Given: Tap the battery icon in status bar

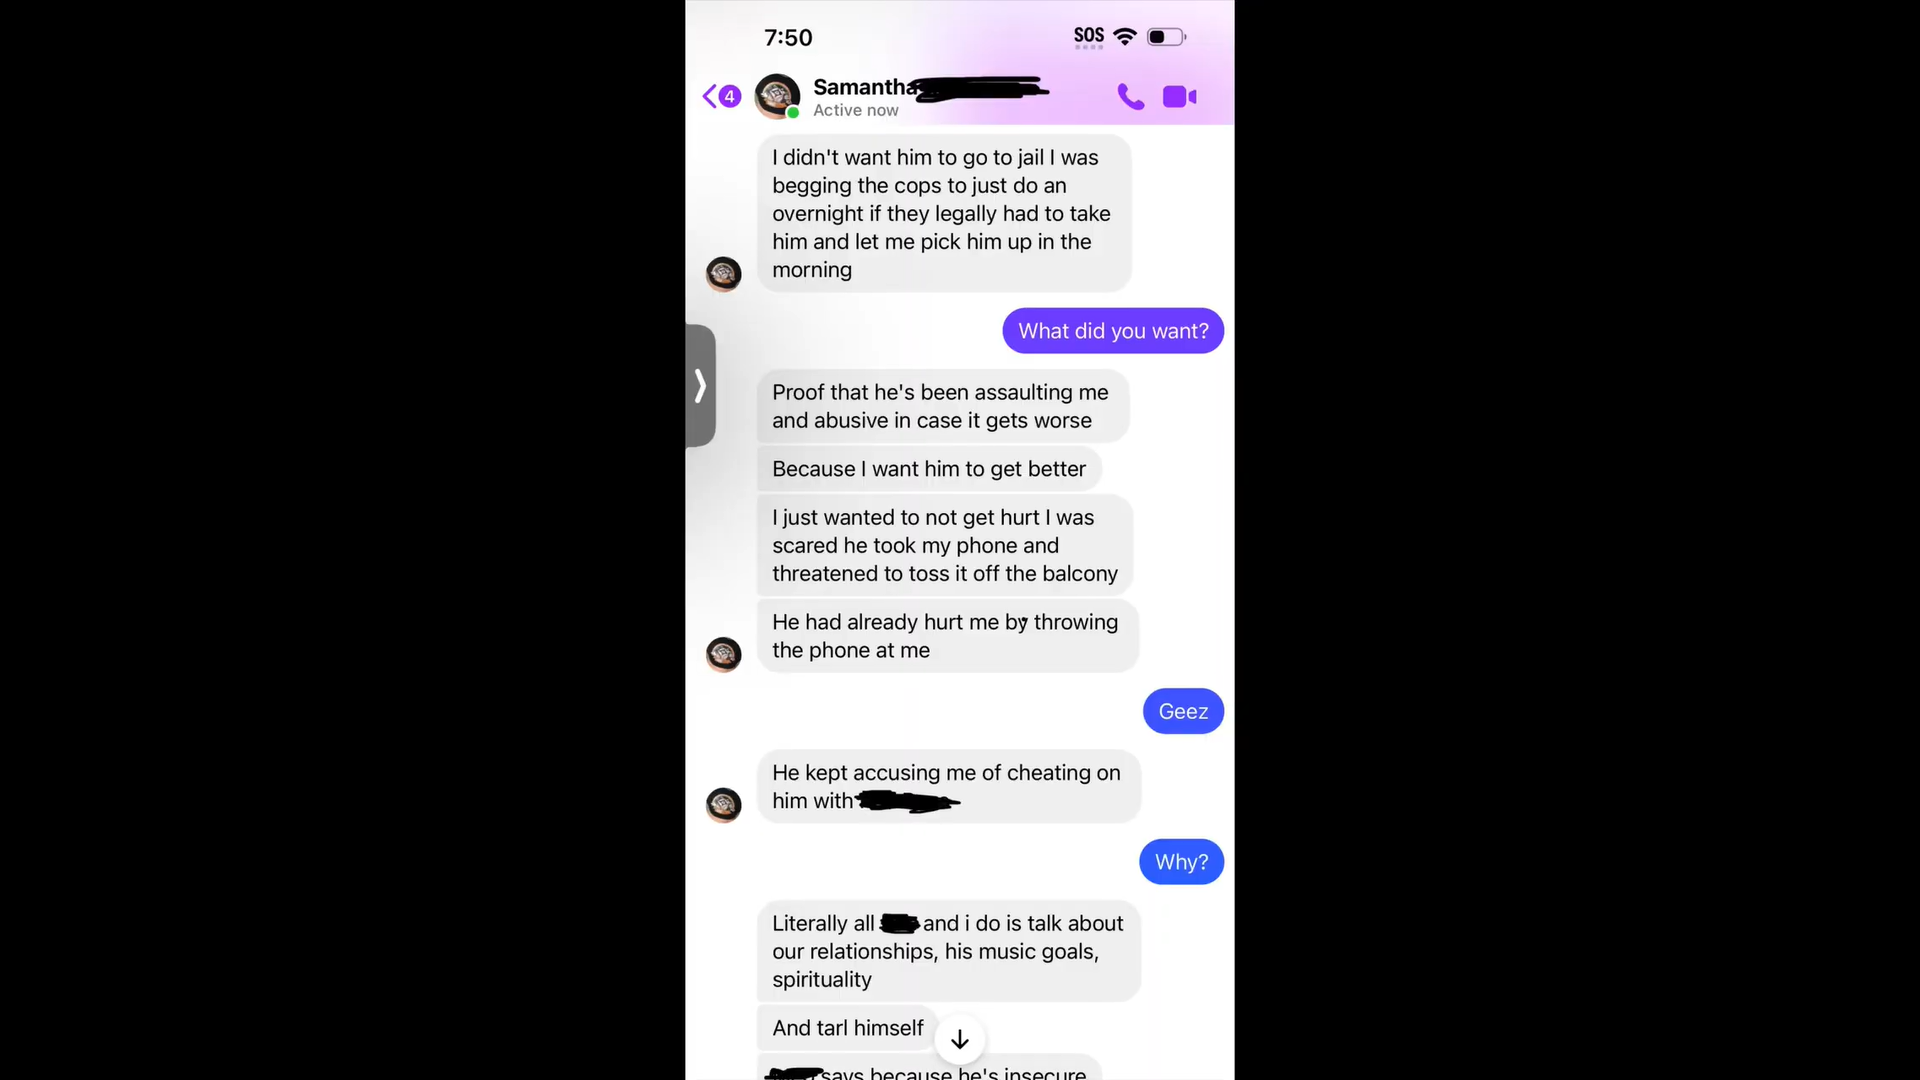Looking at the screenshot, I should pyautogui.click(x=1166, y=37).
